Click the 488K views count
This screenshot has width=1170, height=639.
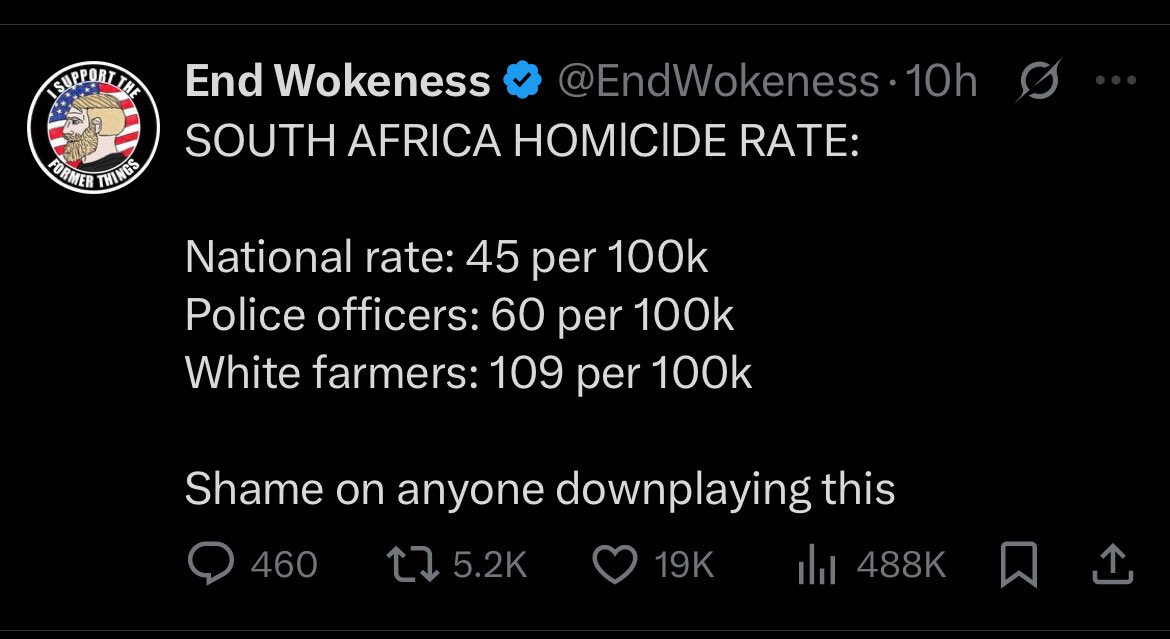(901, 566)
